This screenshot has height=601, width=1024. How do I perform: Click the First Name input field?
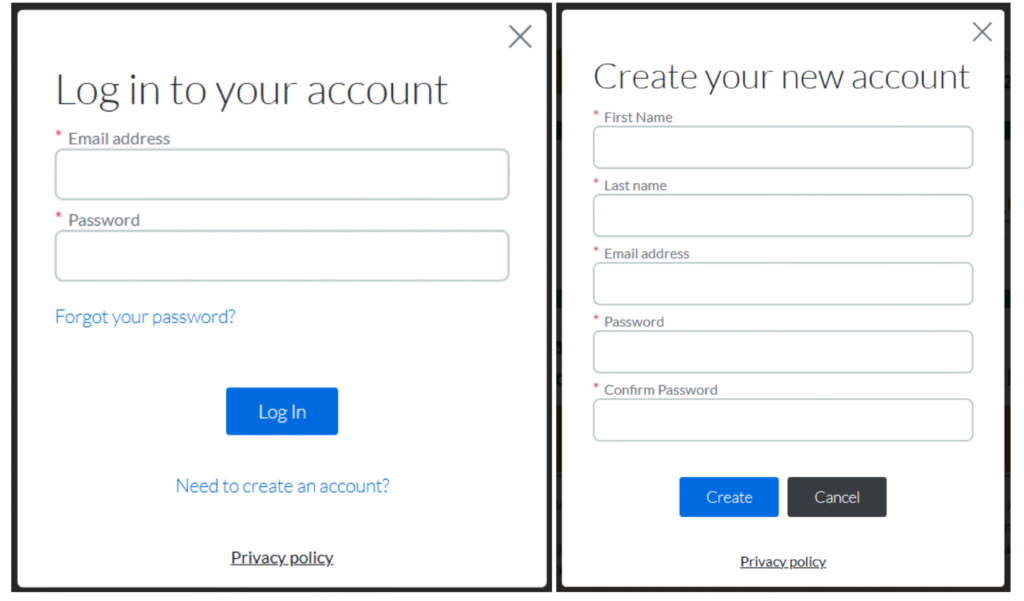click(782, 148)
